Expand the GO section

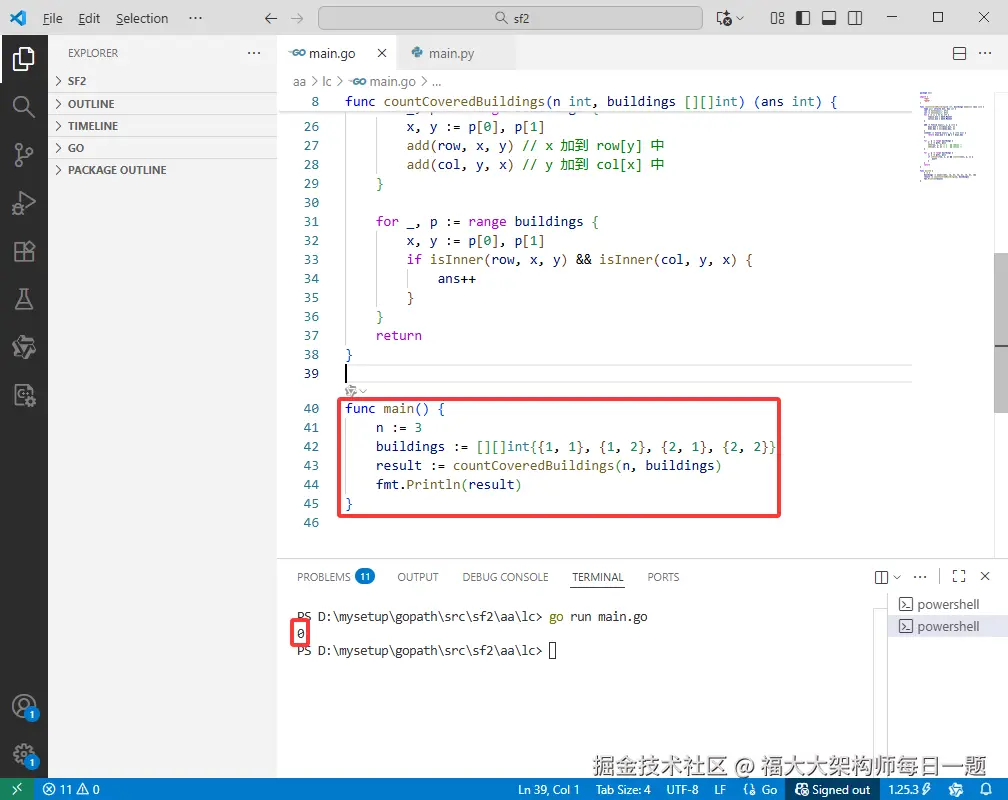(x=163, y=148)
